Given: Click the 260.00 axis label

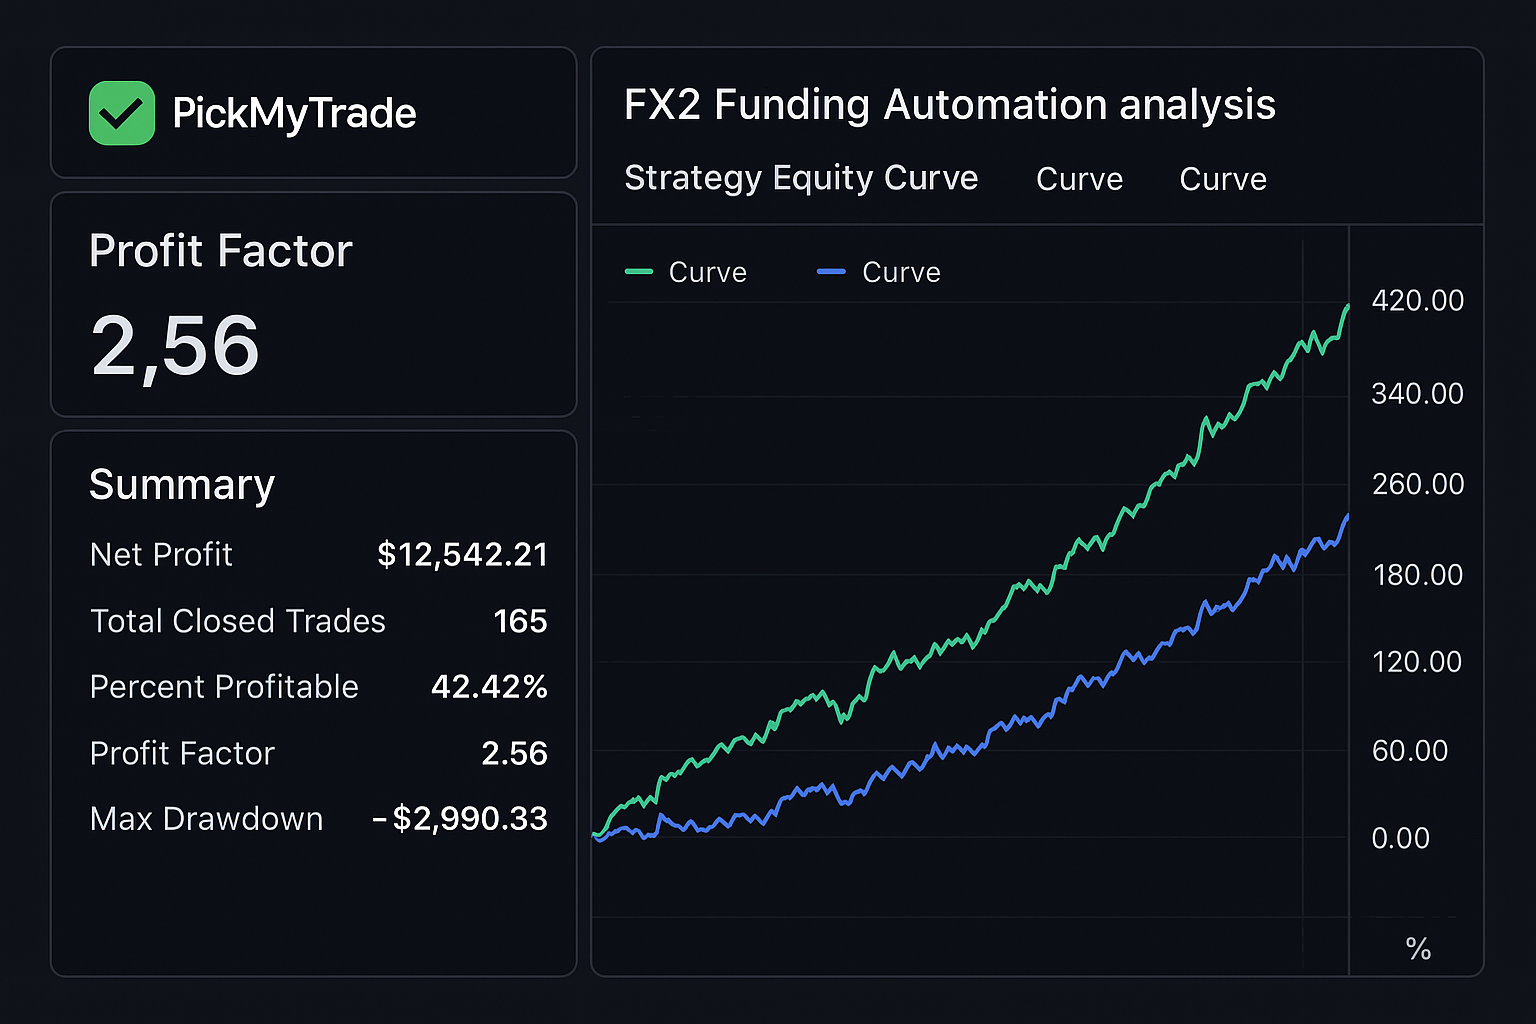Looking at the screenshot, I should click(1418, 484).
